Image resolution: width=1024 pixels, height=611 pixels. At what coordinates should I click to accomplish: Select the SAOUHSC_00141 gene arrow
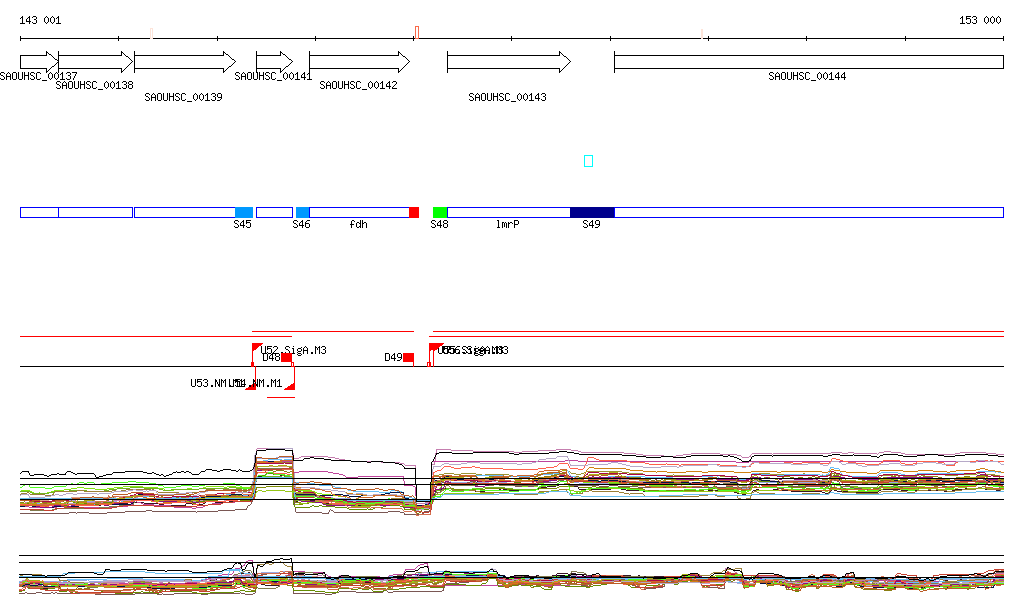coord(274,62)
